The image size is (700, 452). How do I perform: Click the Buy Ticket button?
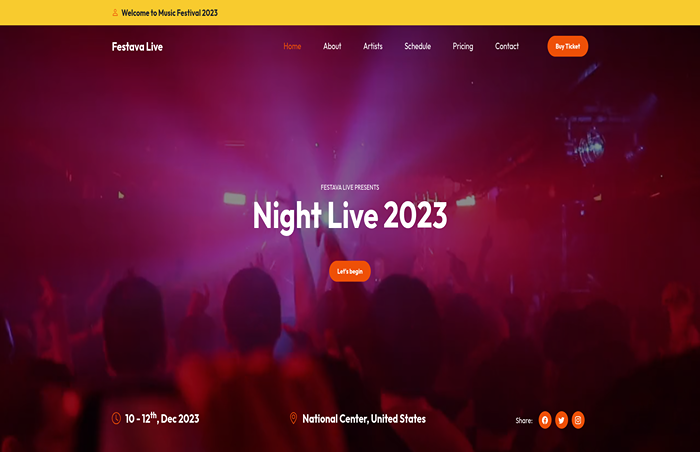point(567,46)
